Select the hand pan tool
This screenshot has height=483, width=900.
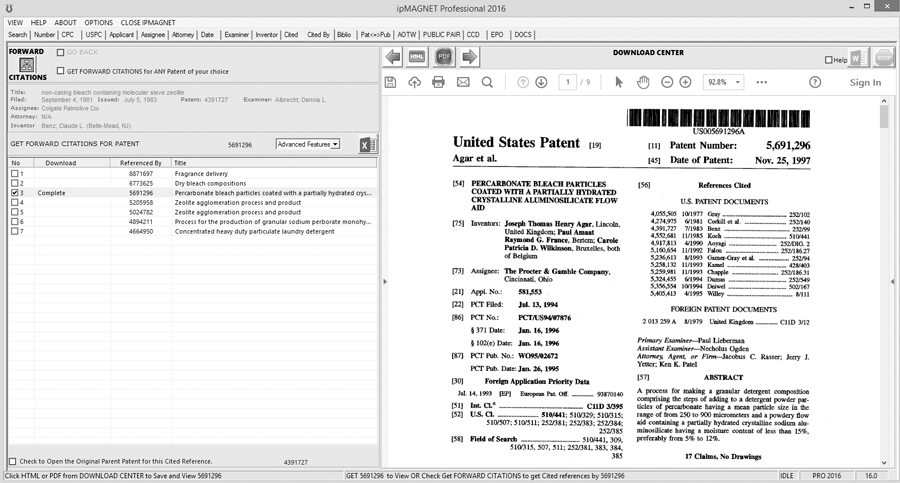pos(643,82)
